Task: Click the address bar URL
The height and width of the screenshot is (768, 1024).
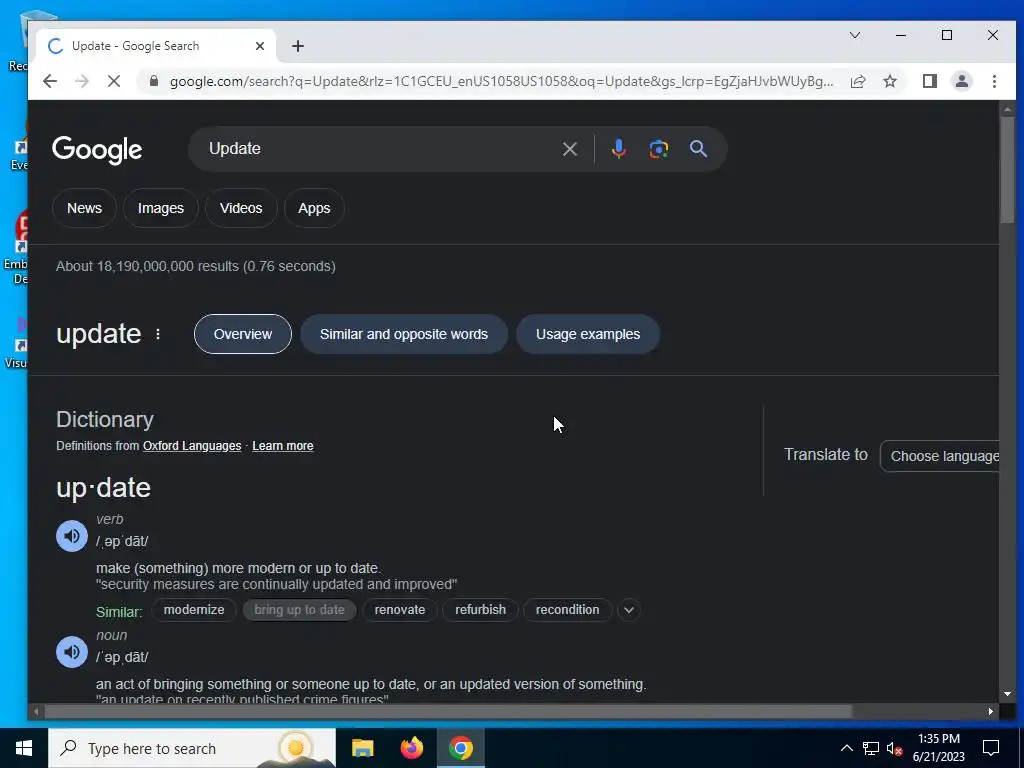Action: click(x=502, y=81)
